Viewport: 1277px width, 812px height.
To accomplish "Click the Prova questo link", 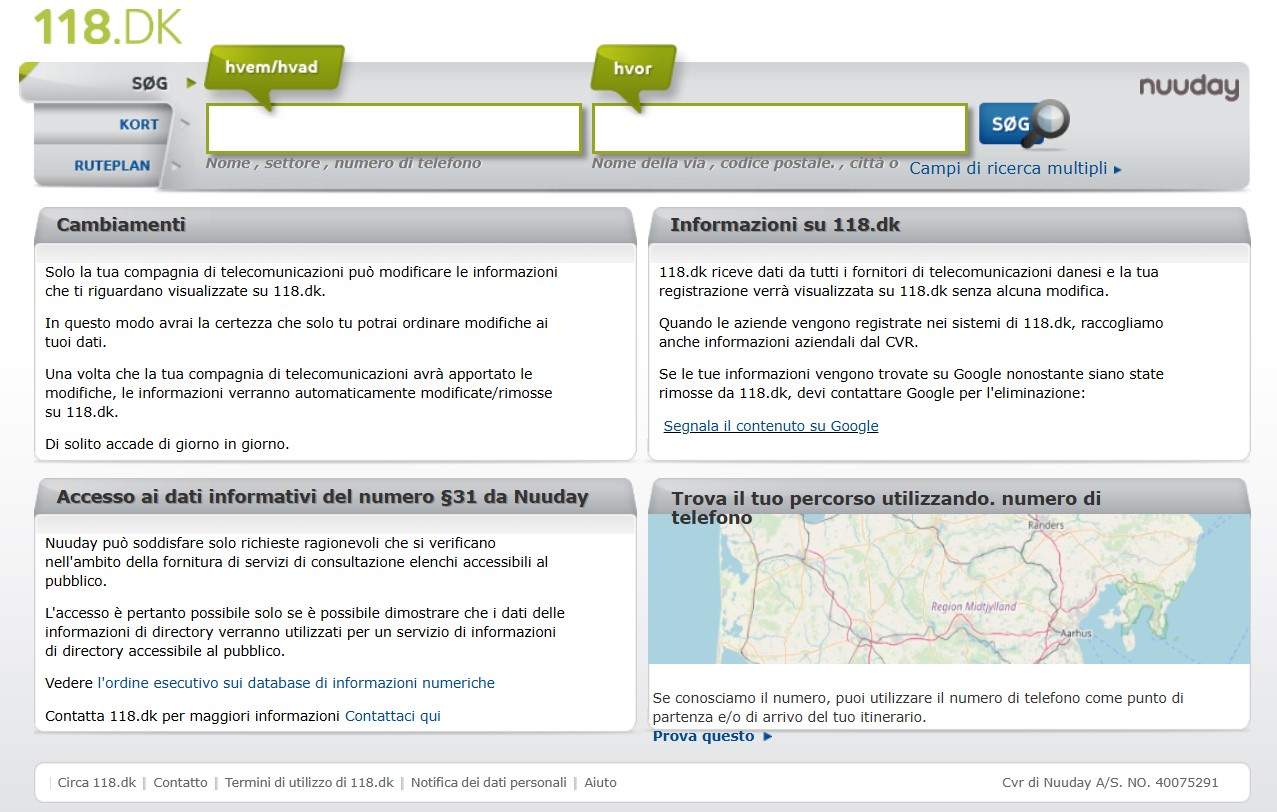I will pyautogui.click(x=713, y=736).
